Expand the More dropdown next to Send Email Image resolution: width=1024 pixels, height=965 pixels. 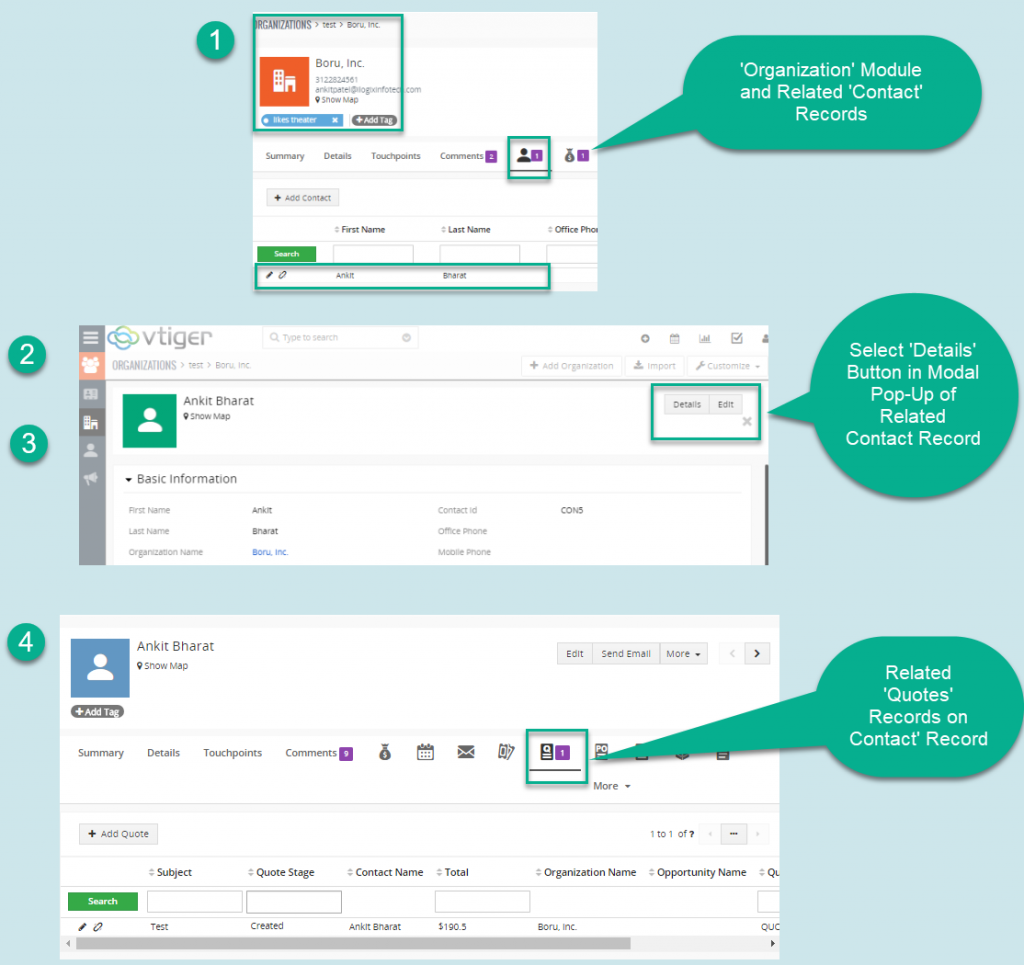[683, 654]
